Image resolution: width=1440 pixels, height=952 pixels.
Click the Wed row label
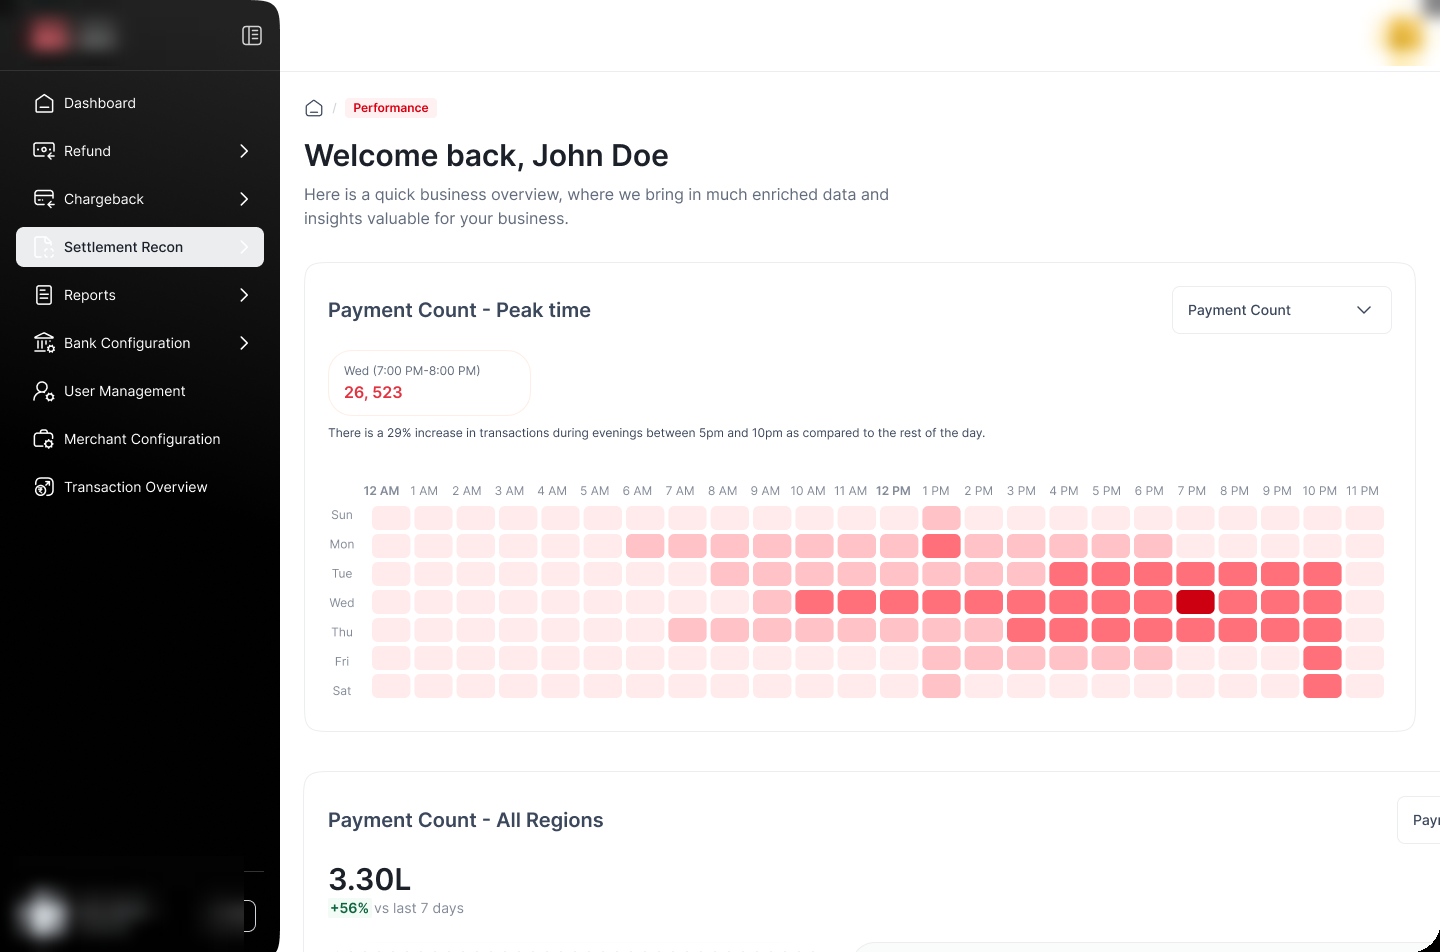(x=342, y=603)
